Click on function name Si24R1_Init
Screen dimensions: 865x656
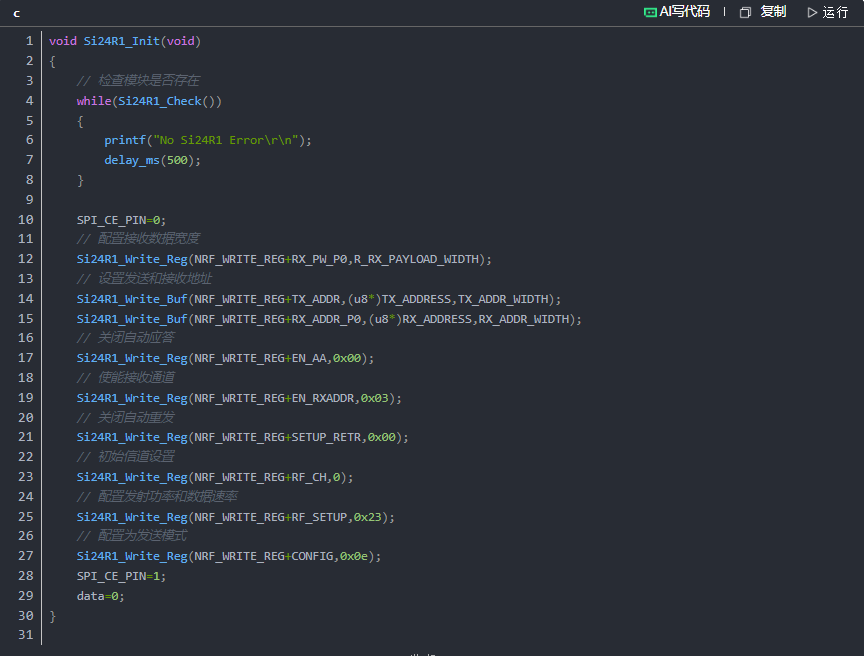click(x=119, y=41)
